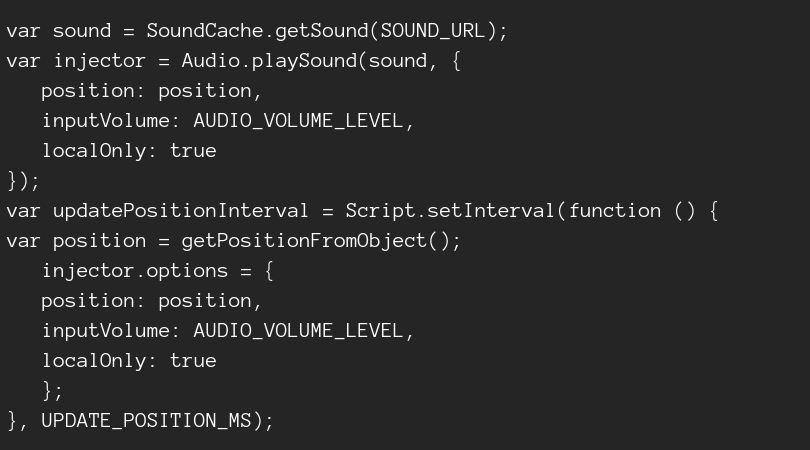810x450 pixels.
Task: Click injector in the var injector declaration
Action: [99, 60]
